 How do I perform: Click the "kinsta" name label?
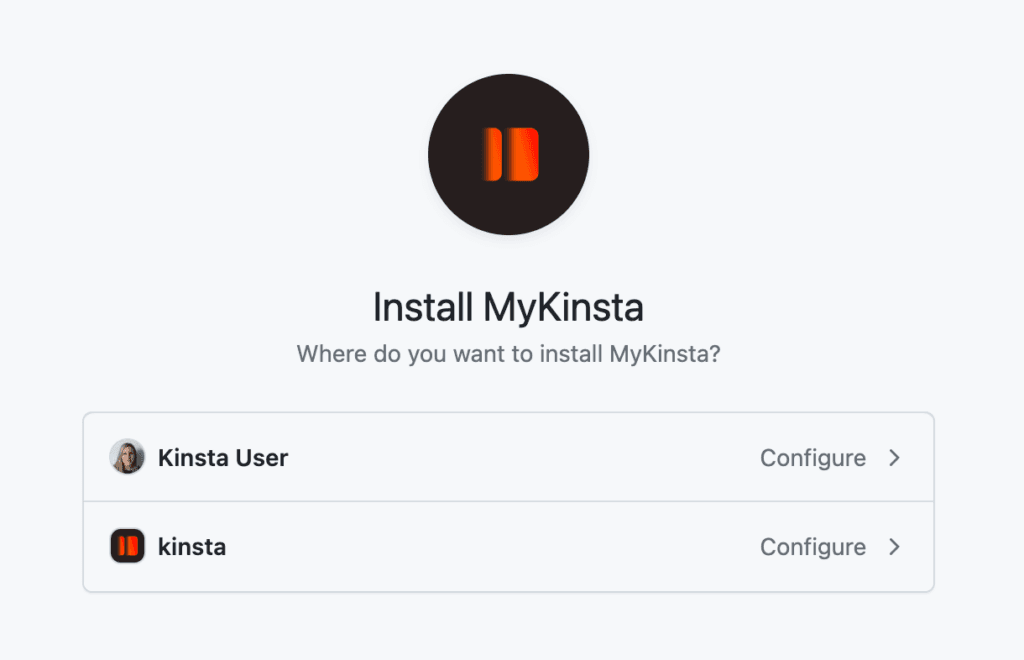click(x=191, y=547)
